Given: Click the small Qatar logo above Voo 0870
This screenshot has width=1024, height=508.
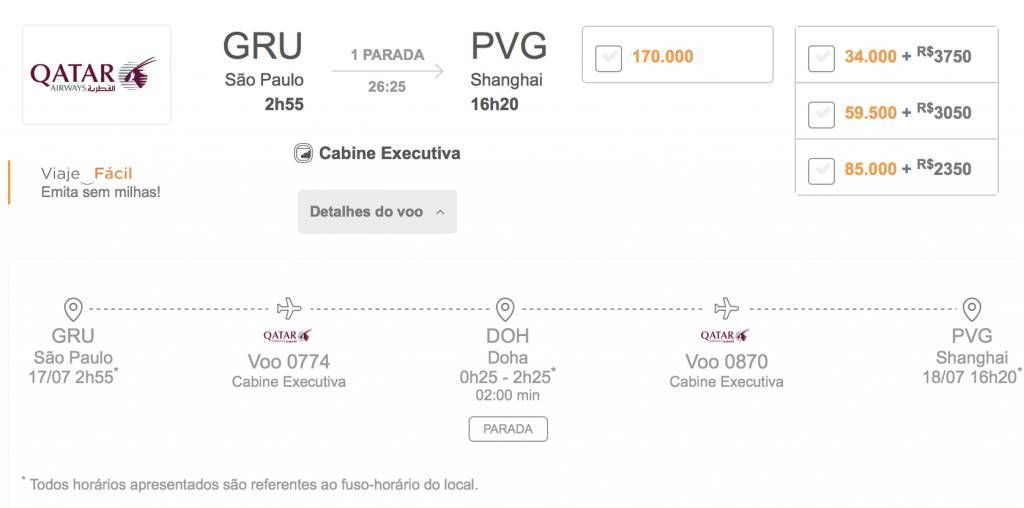Looking at the screenshot, I should [726, 336].
